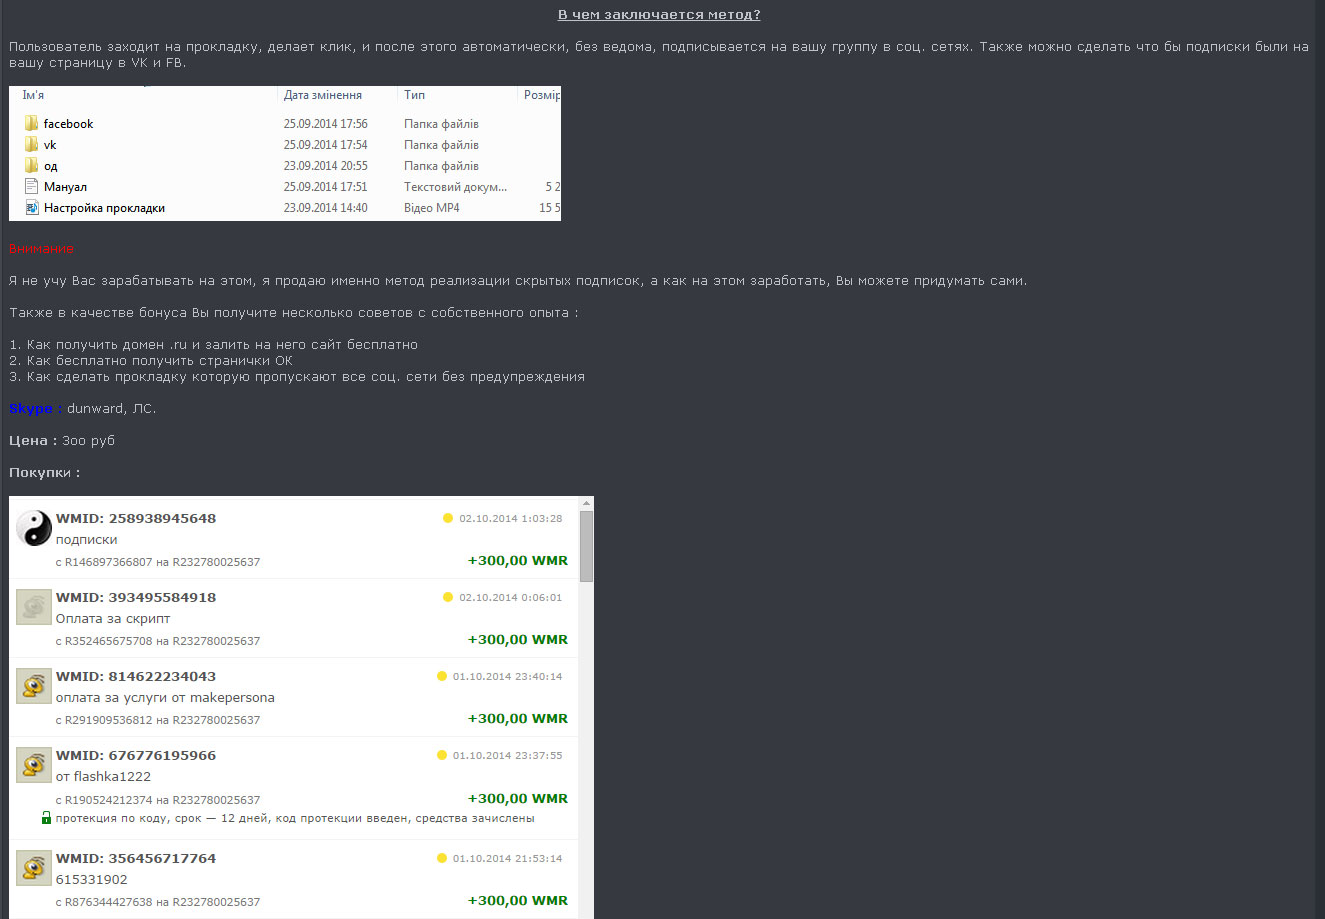Image resolution: width=1325 pixels, height=919 pixels.
Task: Click the avatar beside WMID 676776195966
Action: coord(34,765)
